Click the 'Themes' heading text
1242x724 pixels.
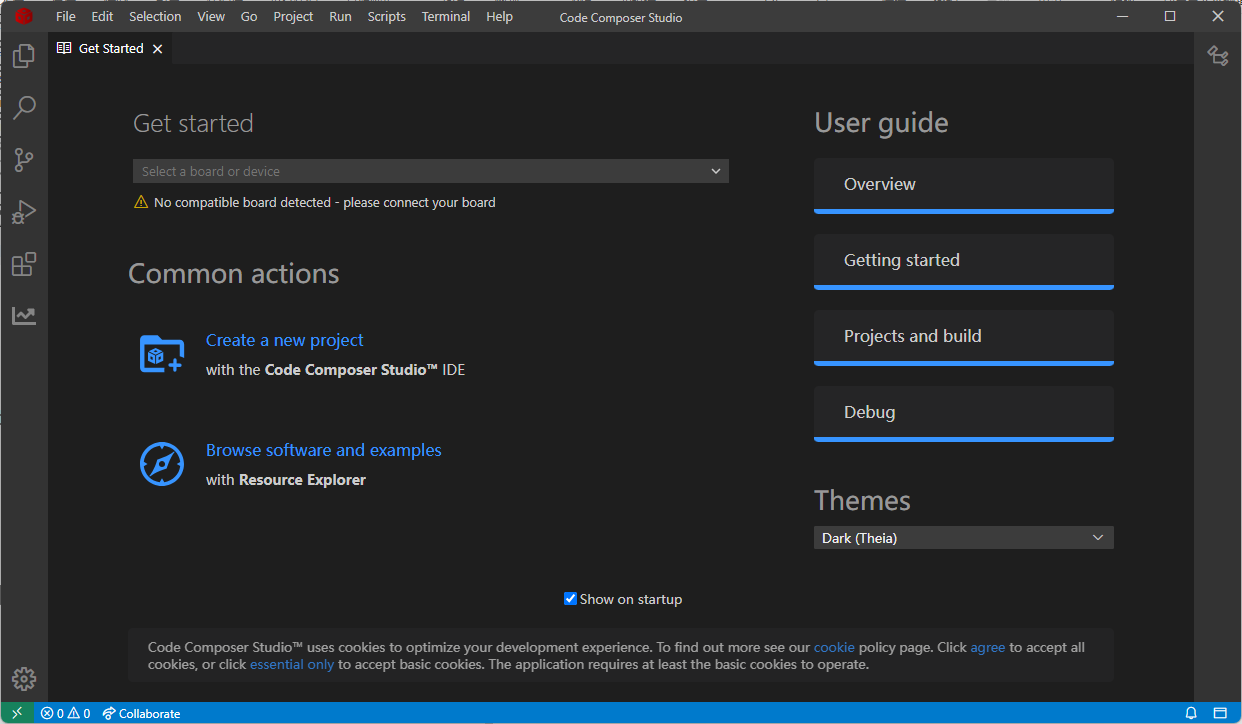click(863, 500)
